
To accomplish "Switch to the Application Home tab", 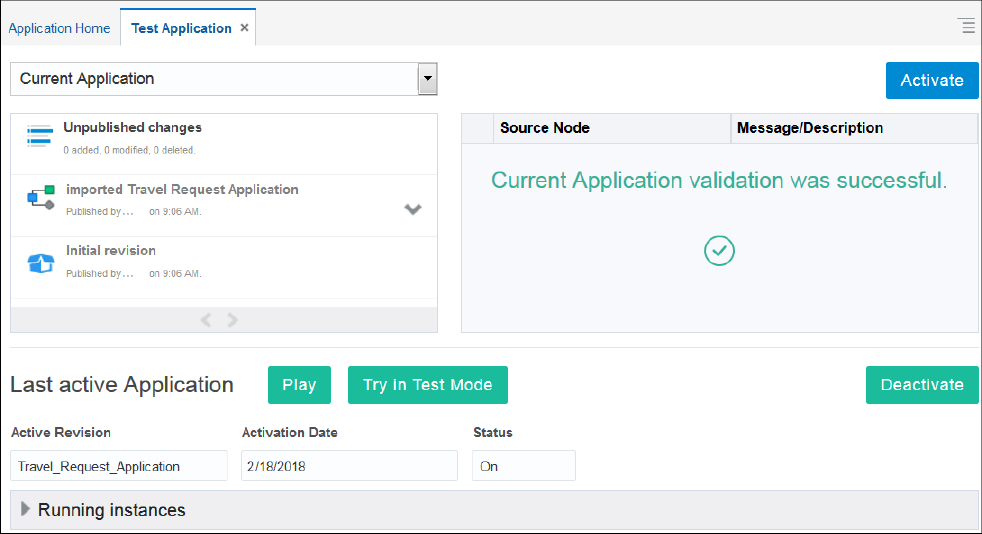I will [59, 28].
